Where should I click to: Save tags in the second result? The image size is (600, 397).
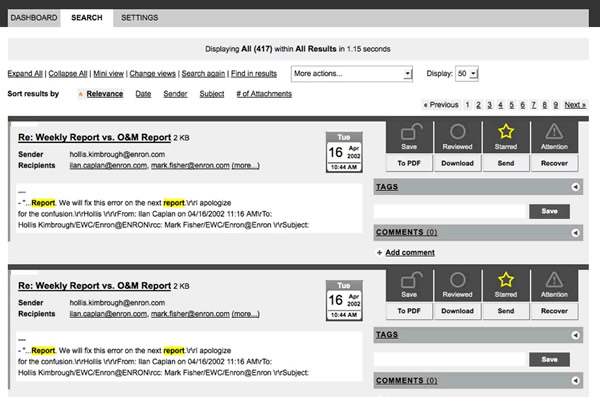tap(549, 359)
